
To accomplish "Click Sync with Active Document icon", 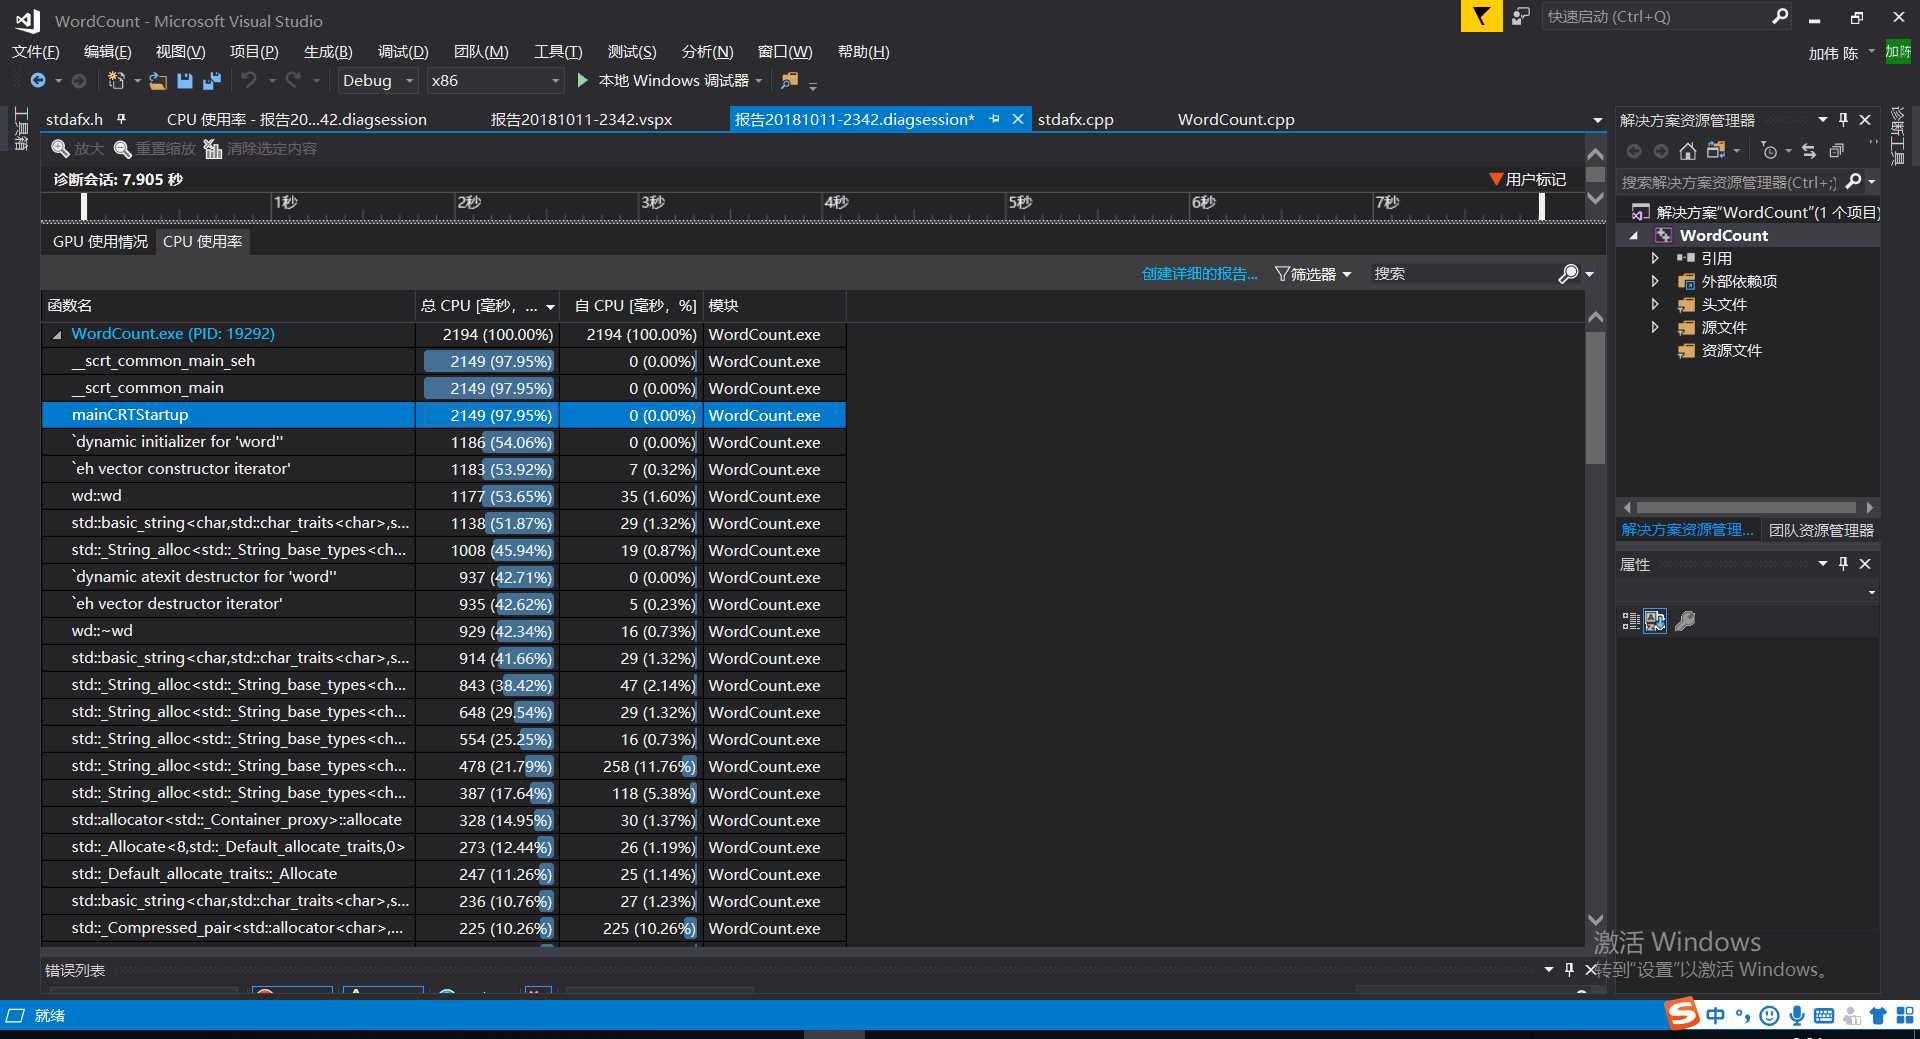I will [1808, 151].
